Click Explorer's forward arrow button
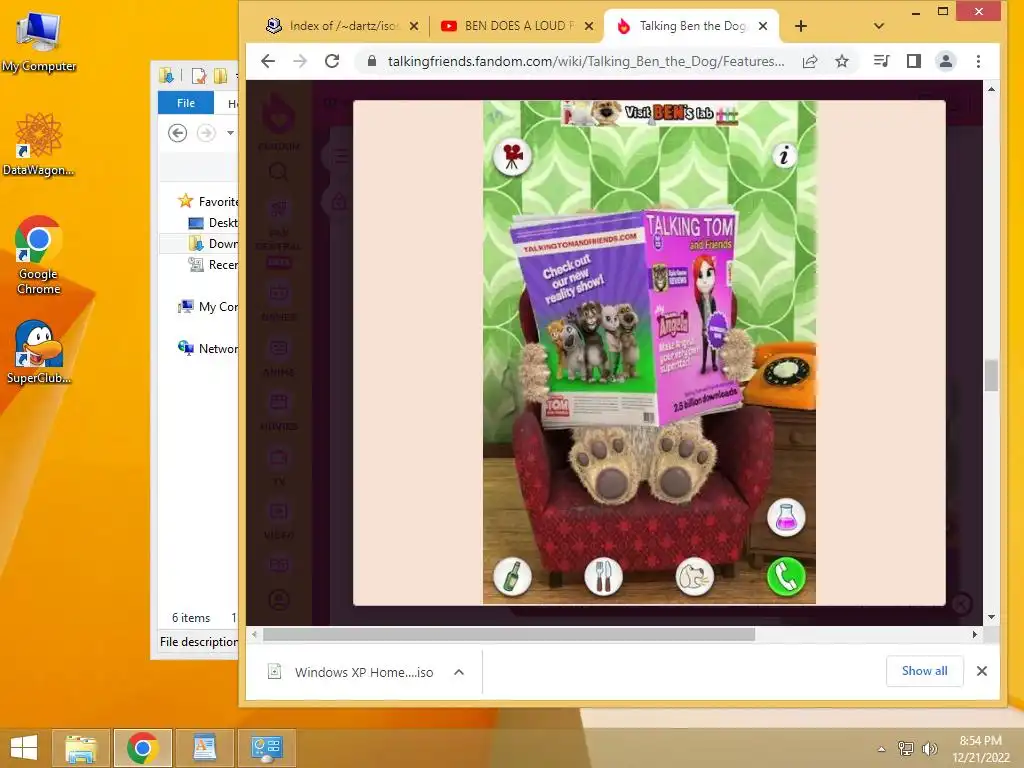 click(x=206, y=133)
